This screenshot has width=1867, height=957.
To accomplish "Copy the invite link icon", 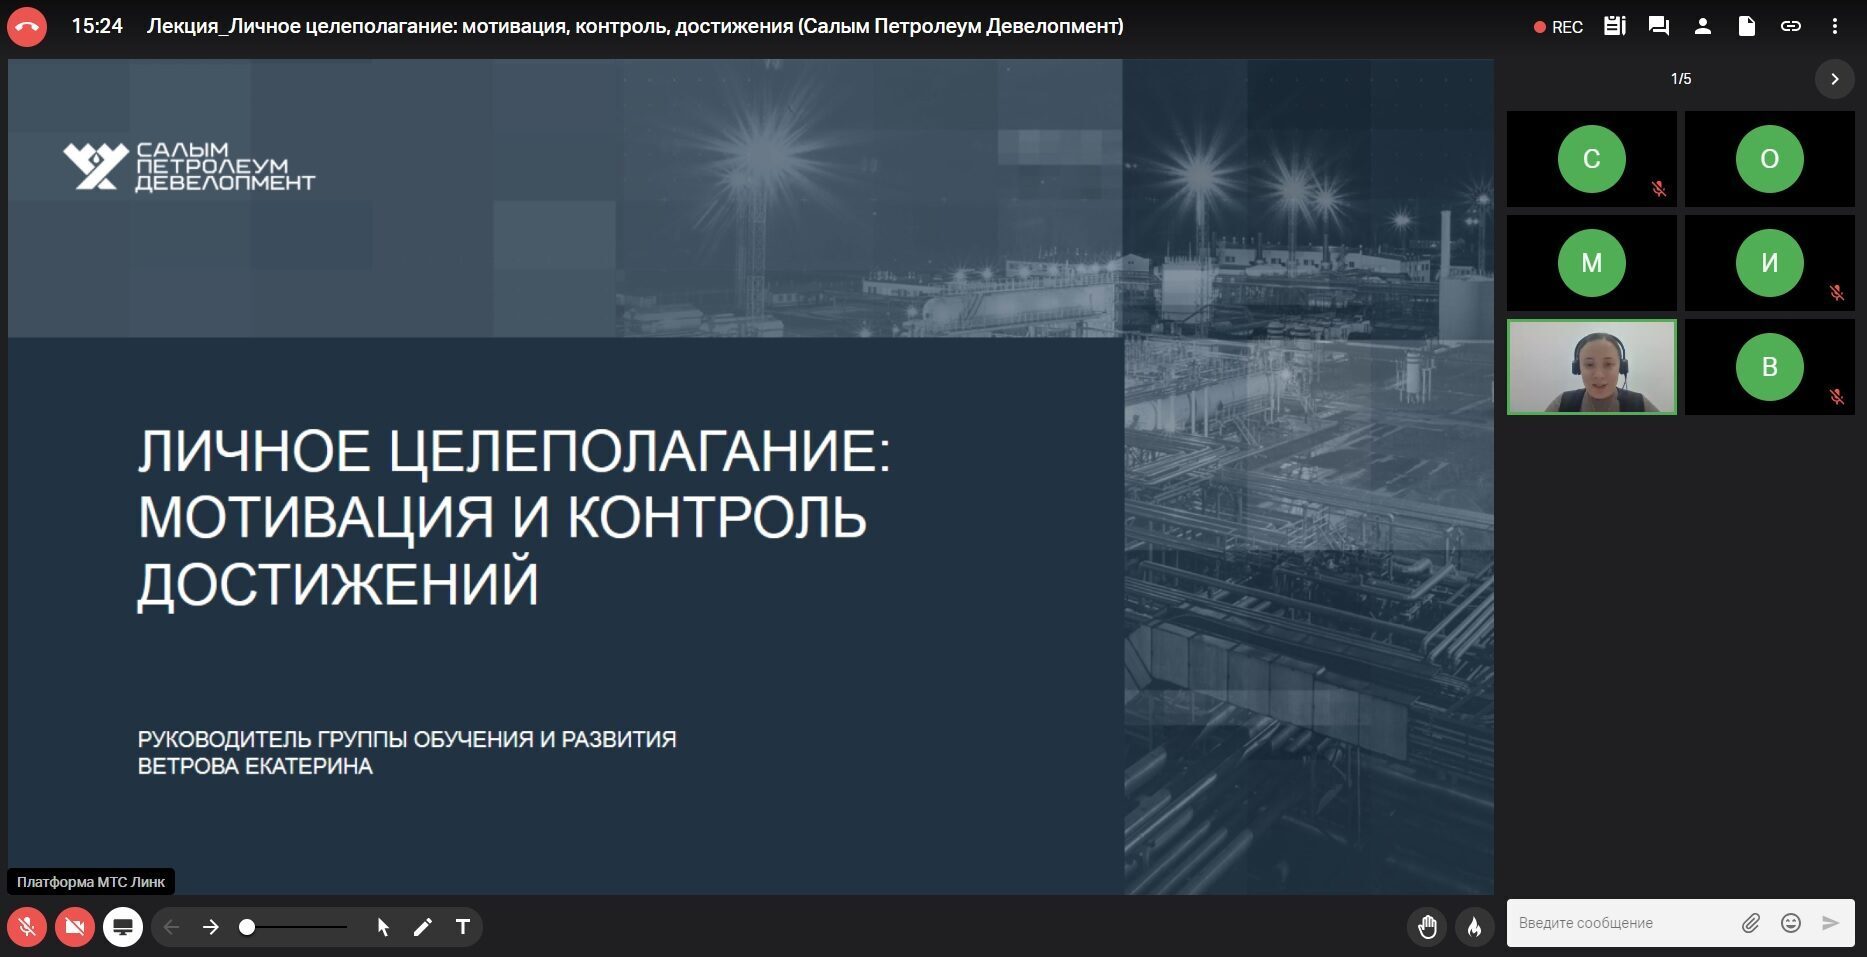I will [x=1790, y=26].
